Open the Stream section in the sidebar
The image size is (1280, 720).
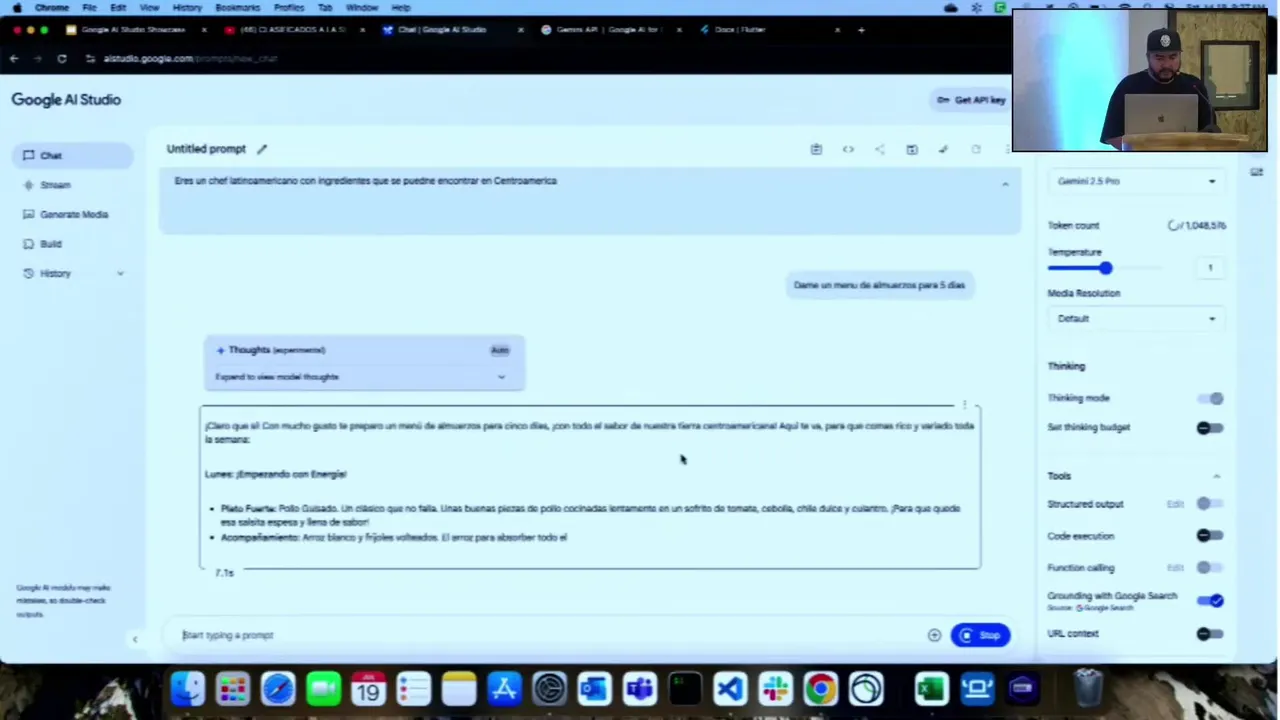coord(55,185)
